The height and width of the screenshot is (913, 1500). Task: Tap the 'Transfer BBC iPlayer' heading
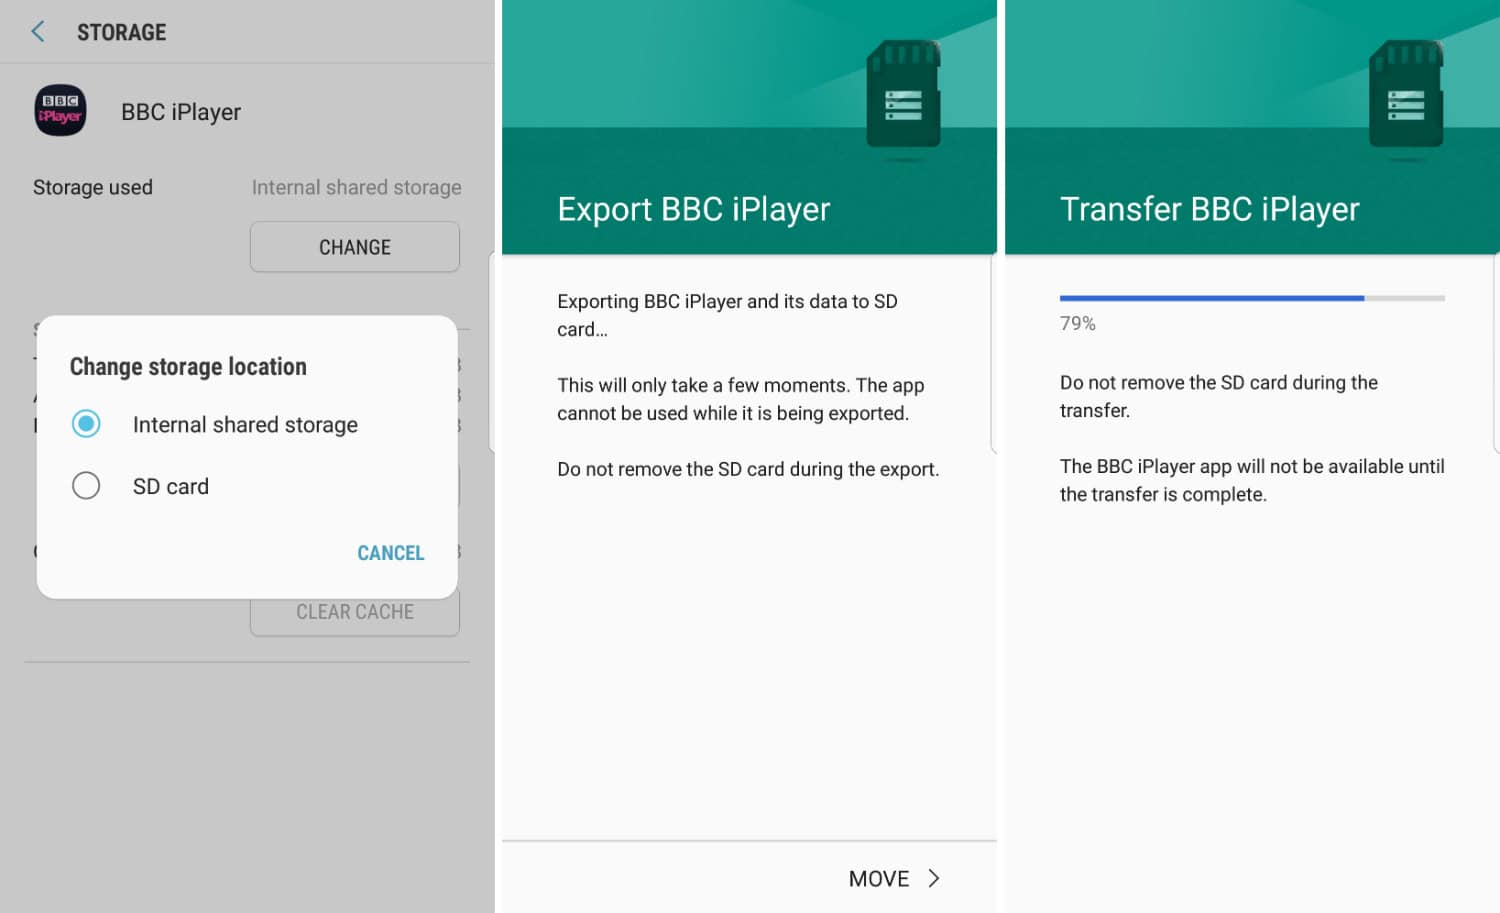(1210, 209)
